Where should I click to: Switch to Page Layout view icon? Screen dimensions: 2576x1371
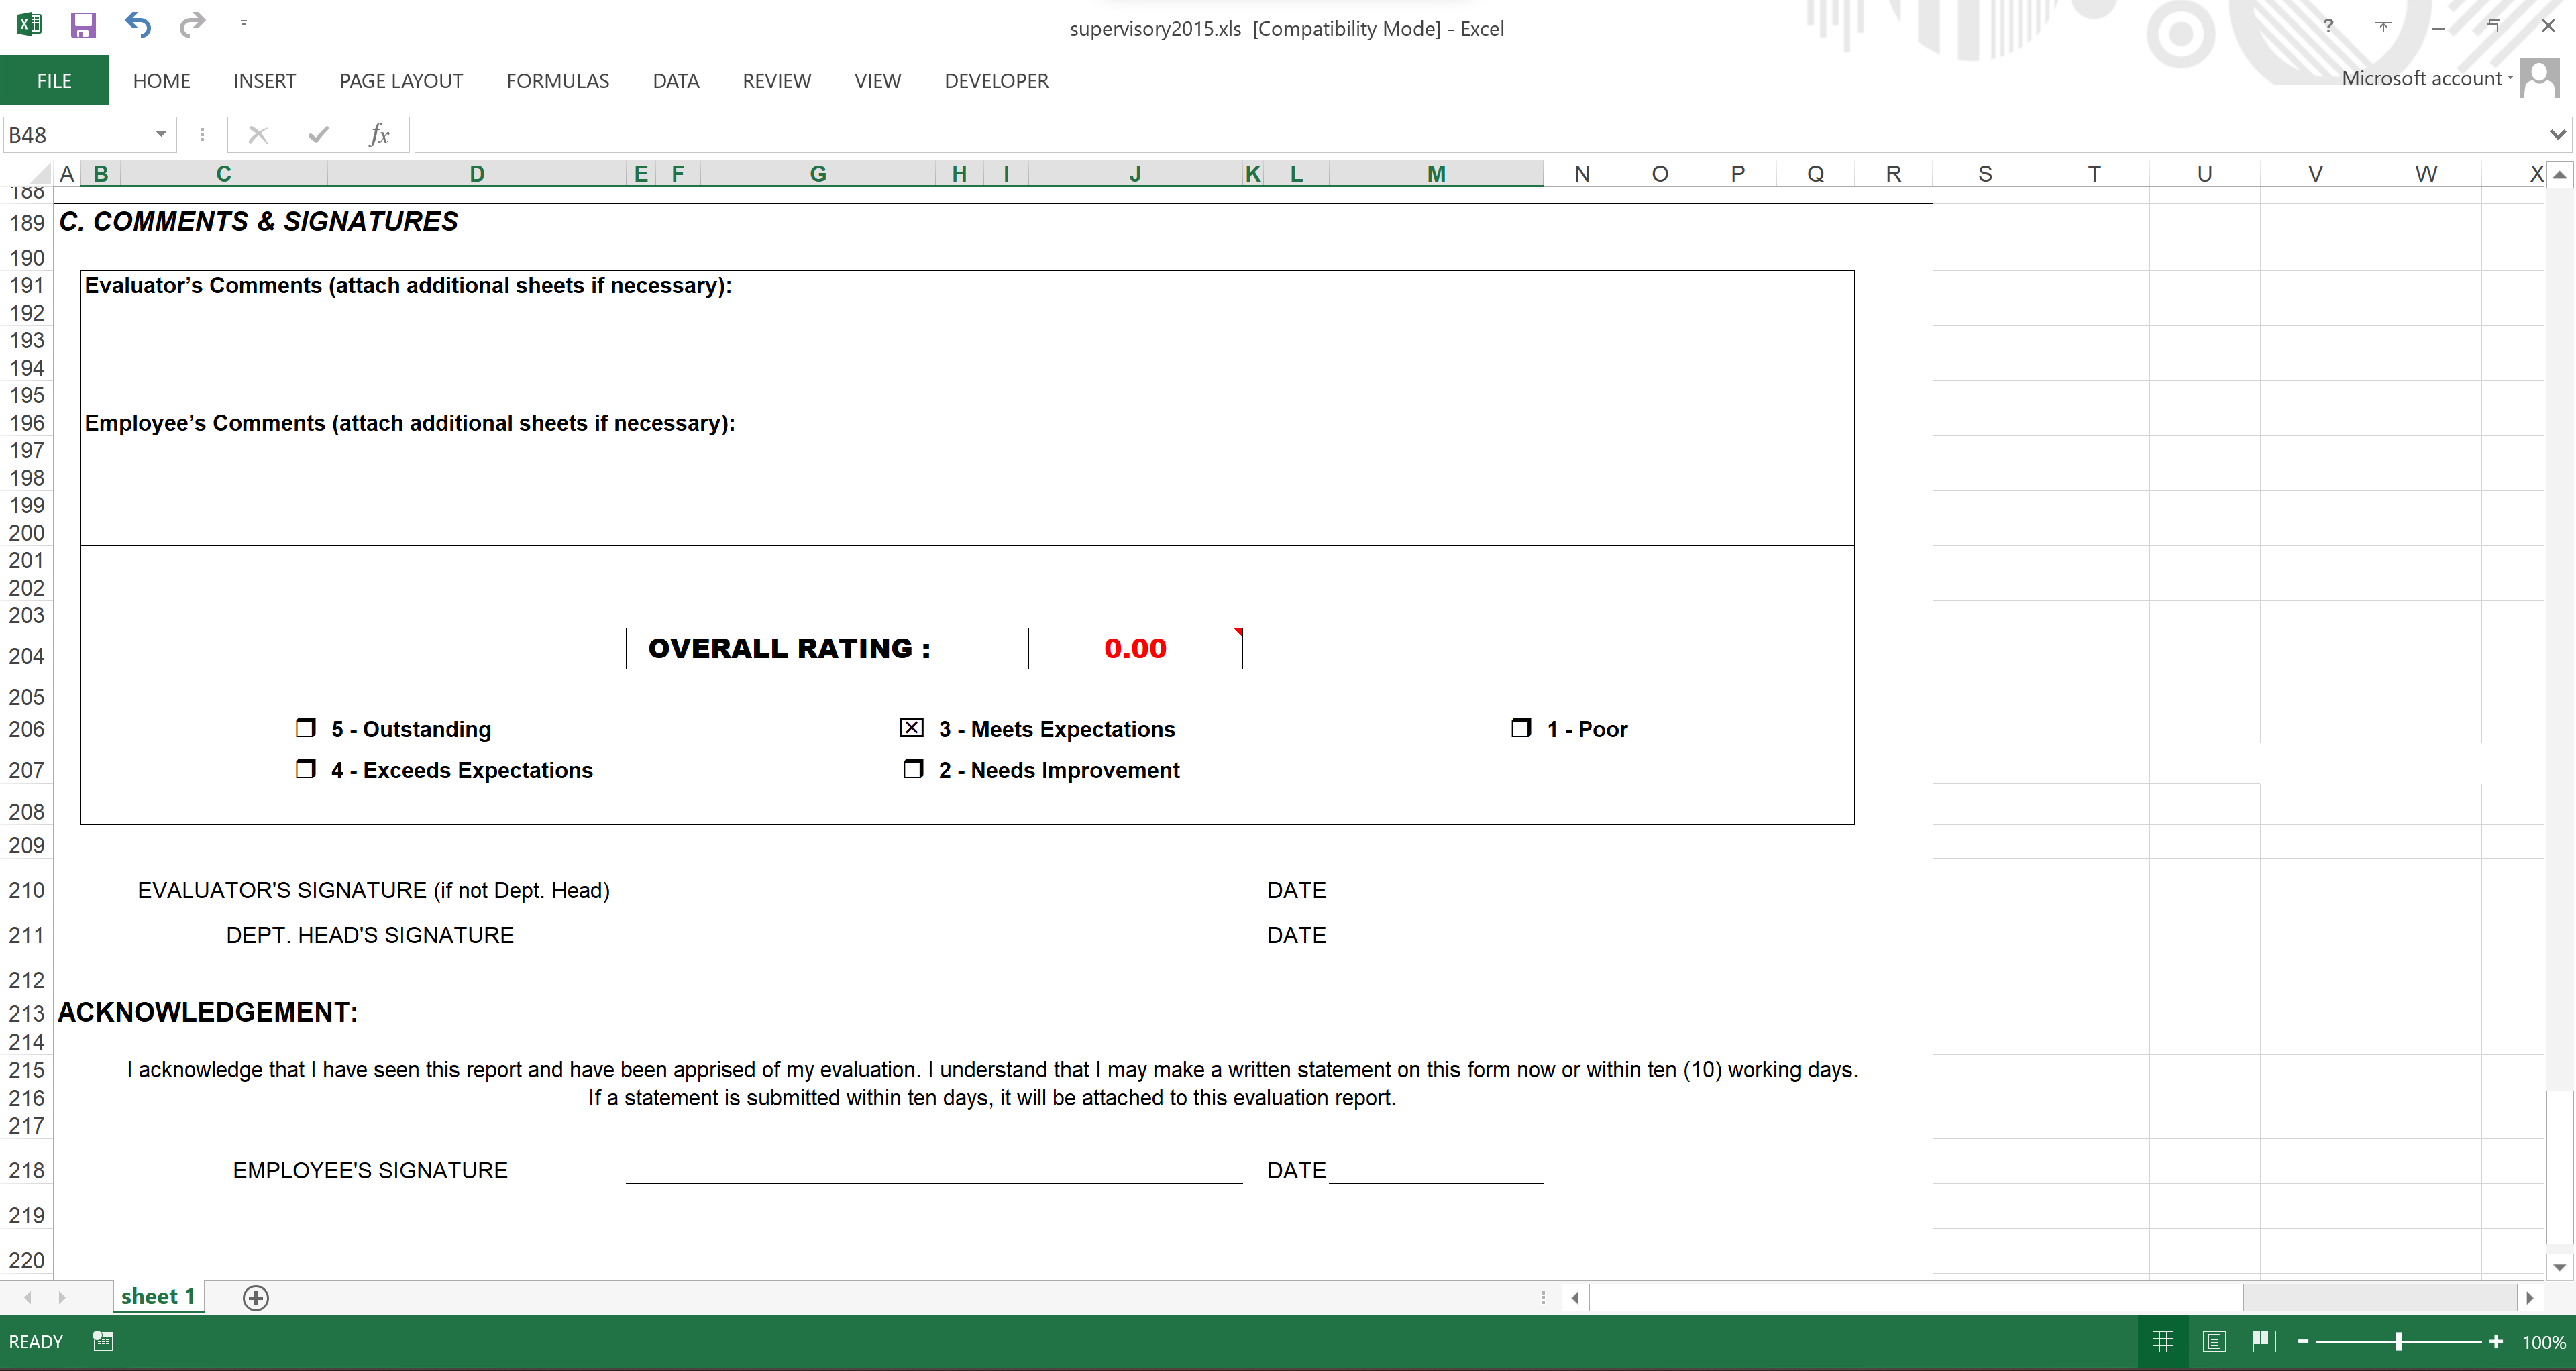pos(2214,1342)
